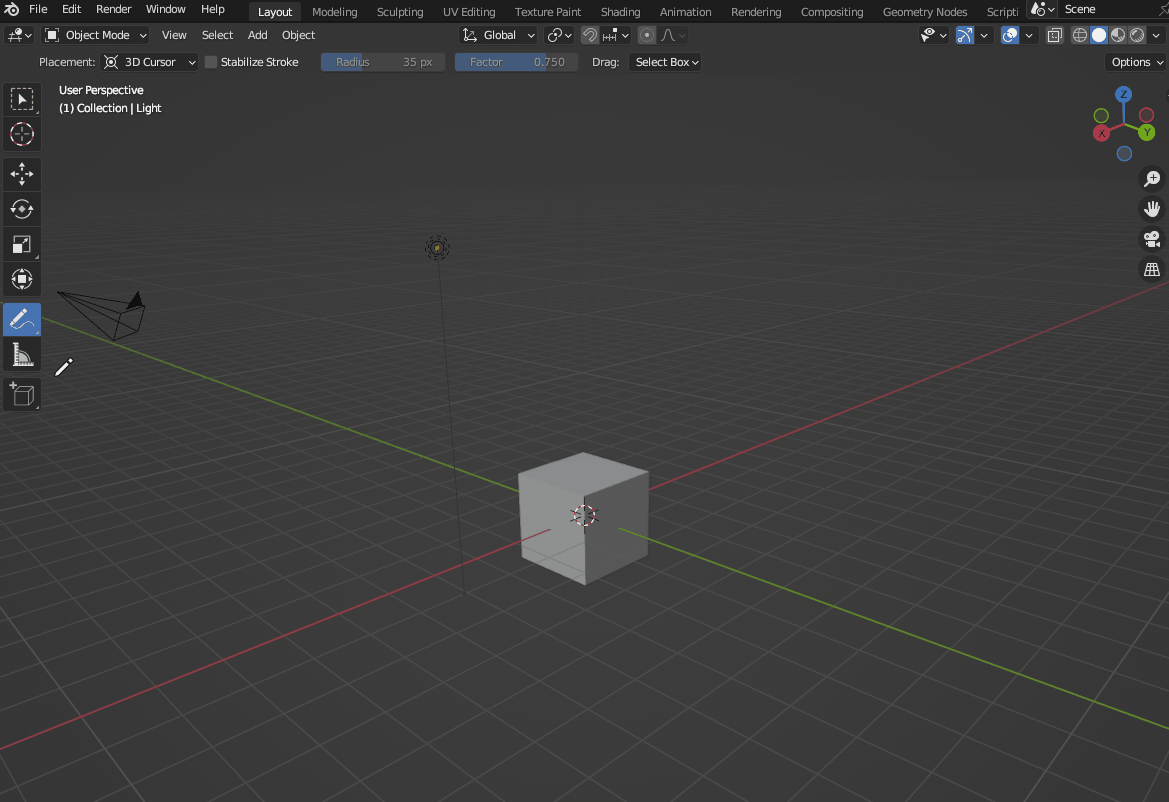Open viewport View menu

tap(174, 35)
